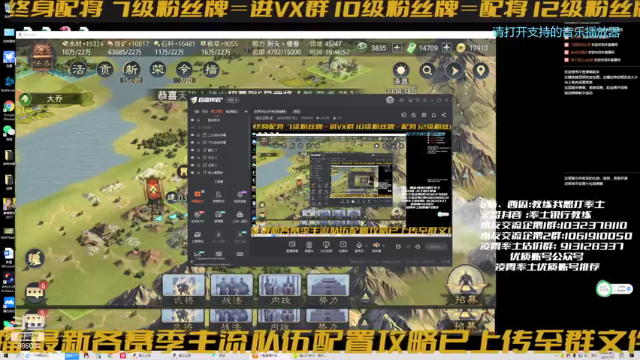Click the 贡 round button in game toolbar
Screen dimensions: 640x360
click(x=105, y=69)
